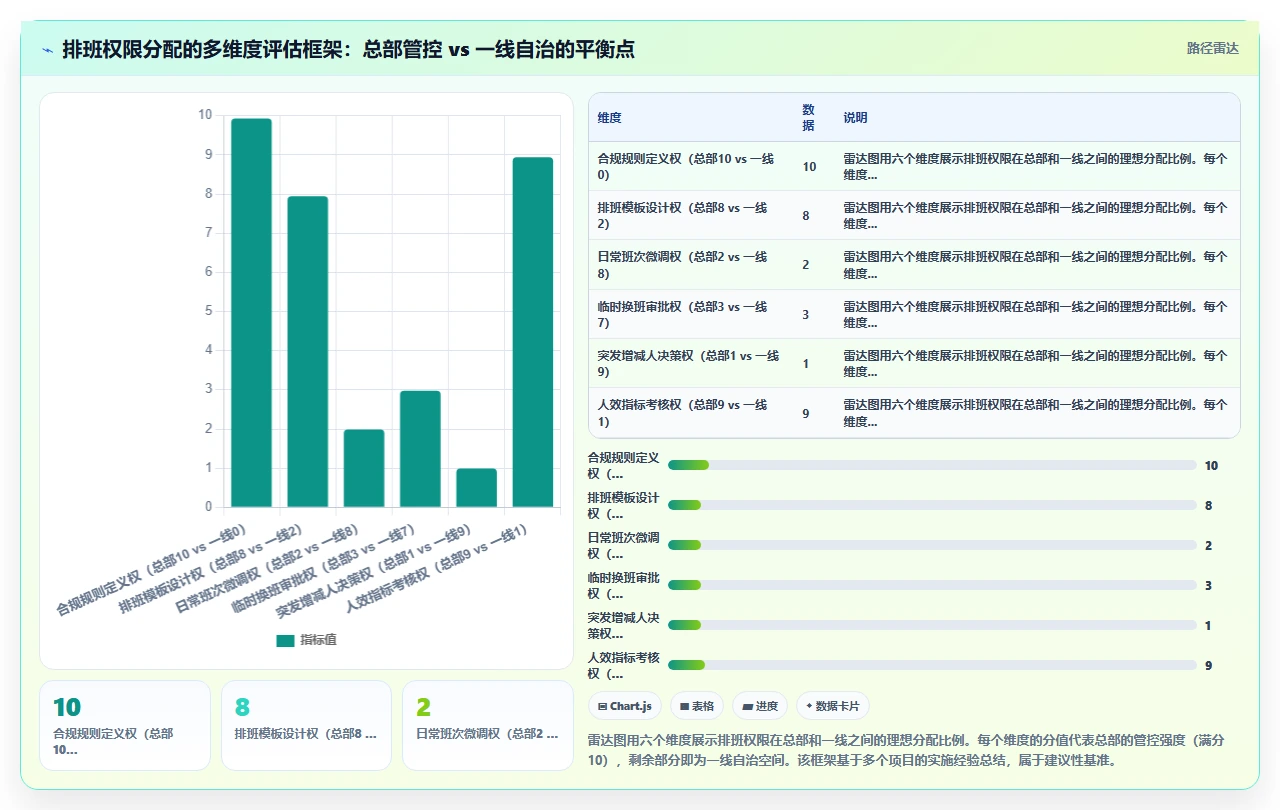The height and width of the screenshot is (810, 1280).
Task: Click the 日常班次微调权 bar in chart
Action: point(364,468)
